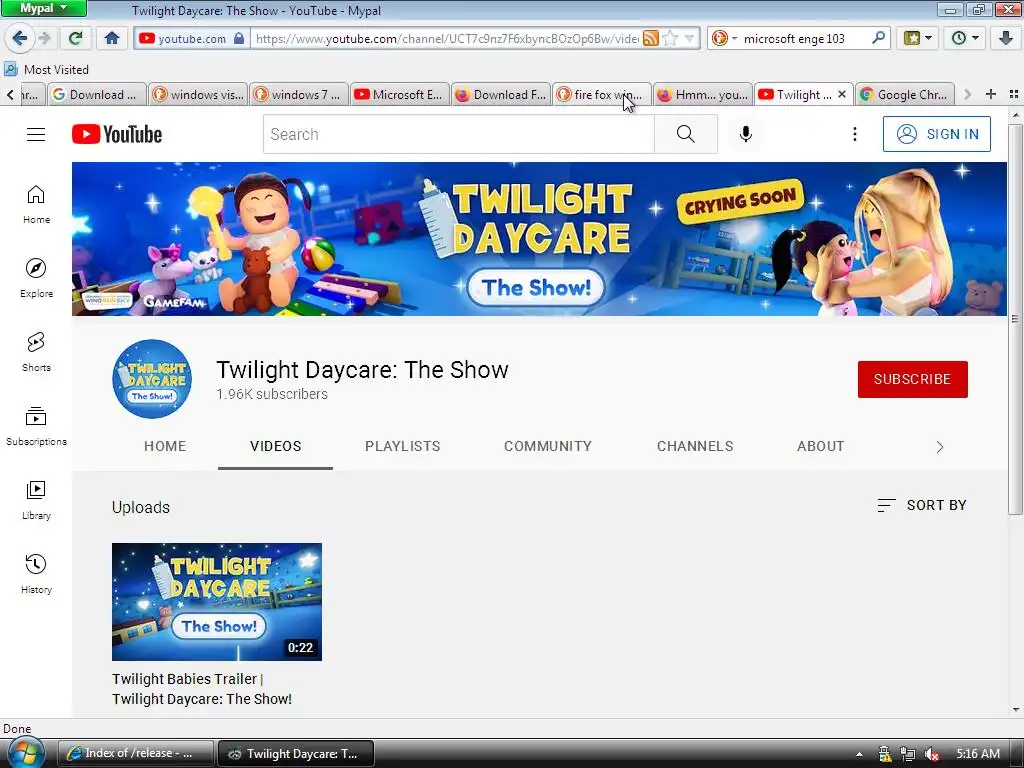Open History in the sidebar

point(36,573)
